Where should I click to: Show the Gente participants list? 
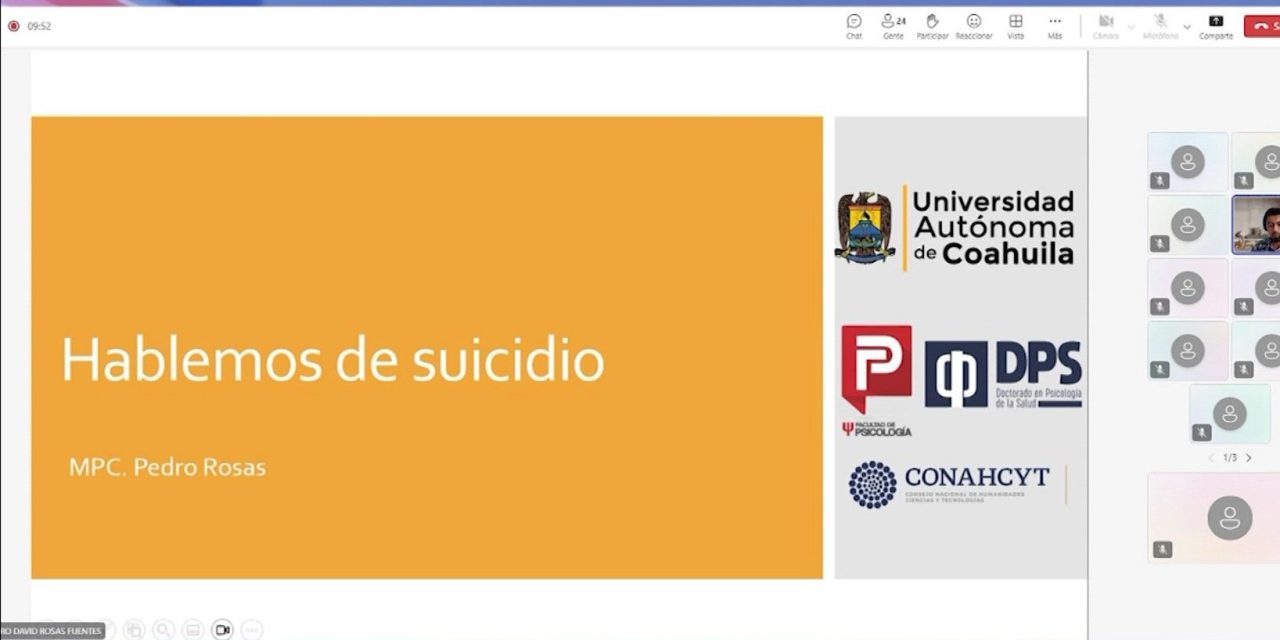tap(893, 26)
